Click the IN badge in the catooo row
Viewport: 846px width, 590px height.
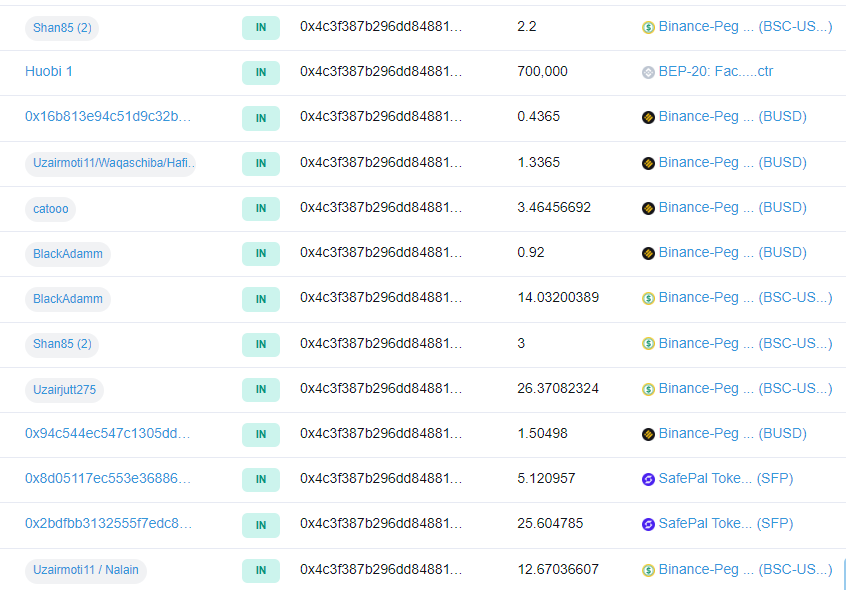click(x=261, y=208)
